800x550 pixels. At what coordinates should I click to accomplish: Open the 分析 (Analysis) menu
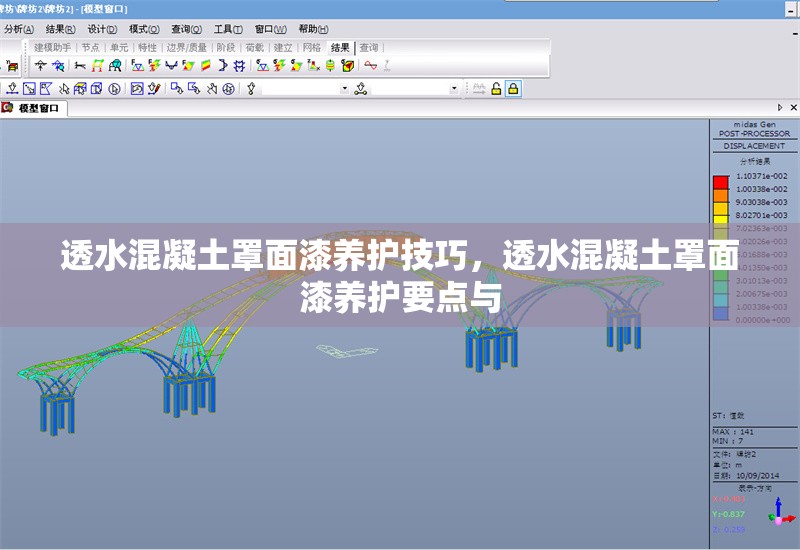tap(18, 29)
